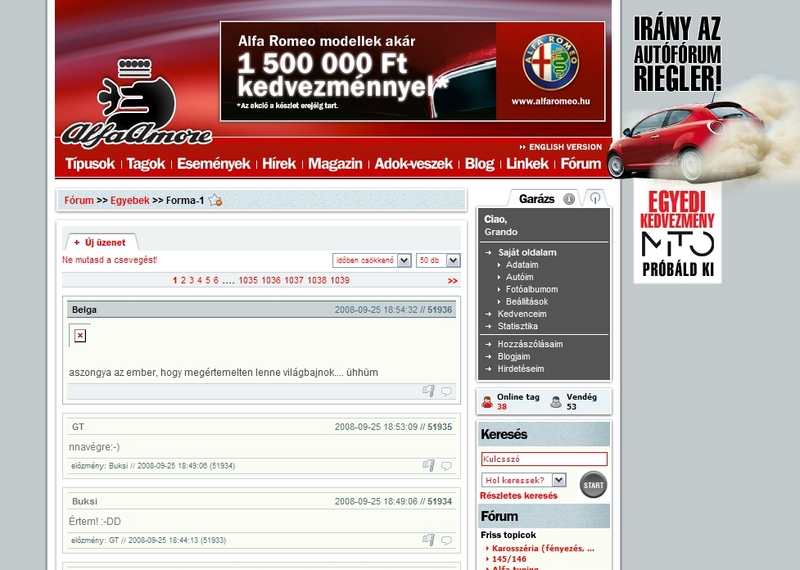Click the reply bubble icon on Belga's post

[446, 391]
